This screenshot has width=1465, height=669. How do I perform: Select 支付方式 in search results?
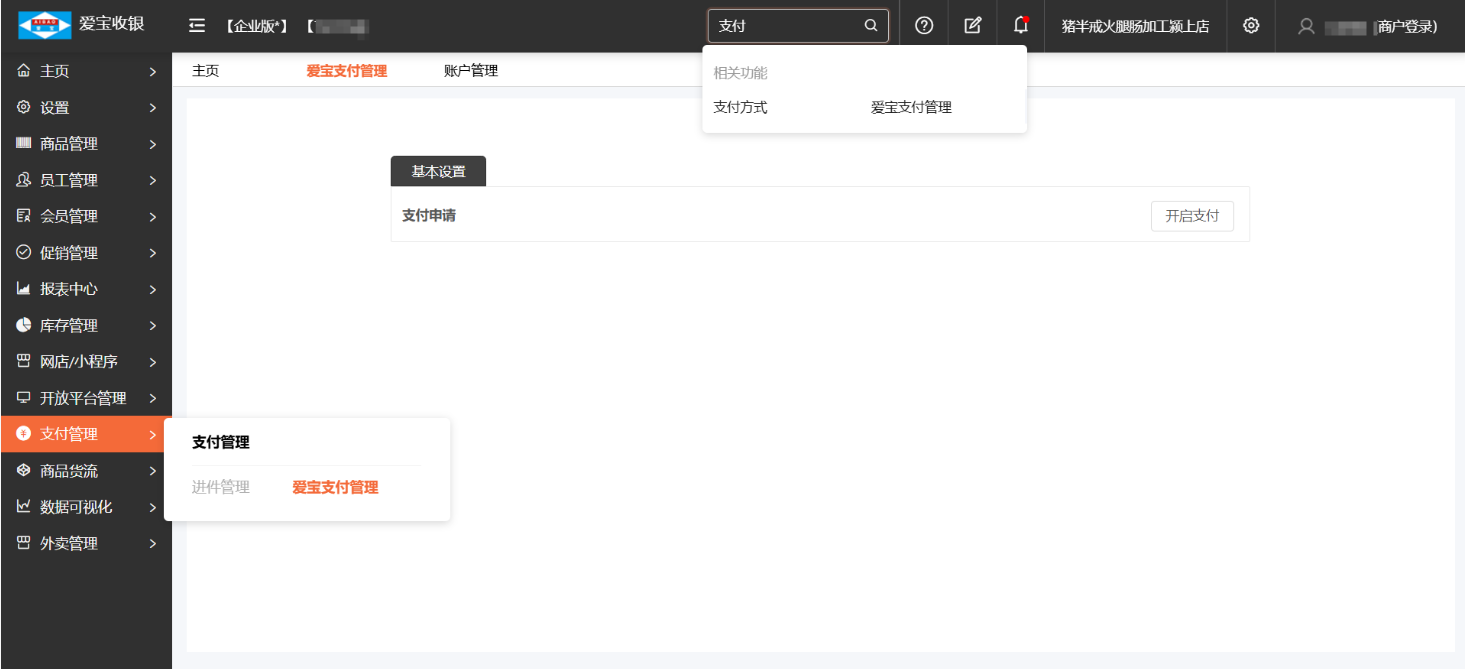point(740,107)
